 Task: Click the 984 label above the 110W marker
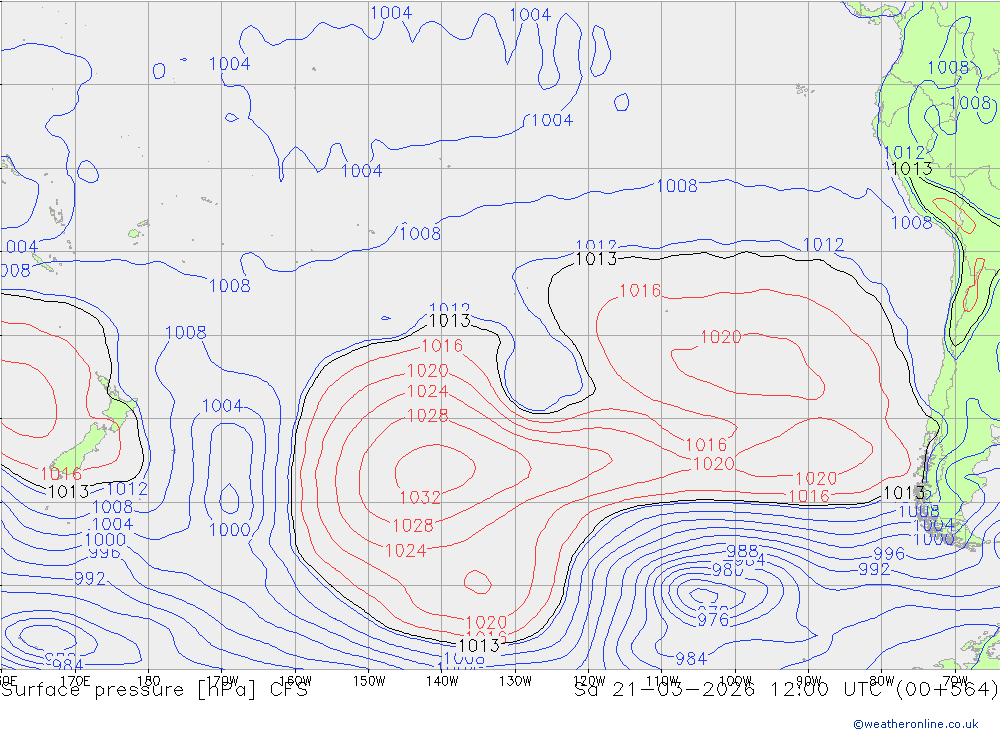click(691, 658)
